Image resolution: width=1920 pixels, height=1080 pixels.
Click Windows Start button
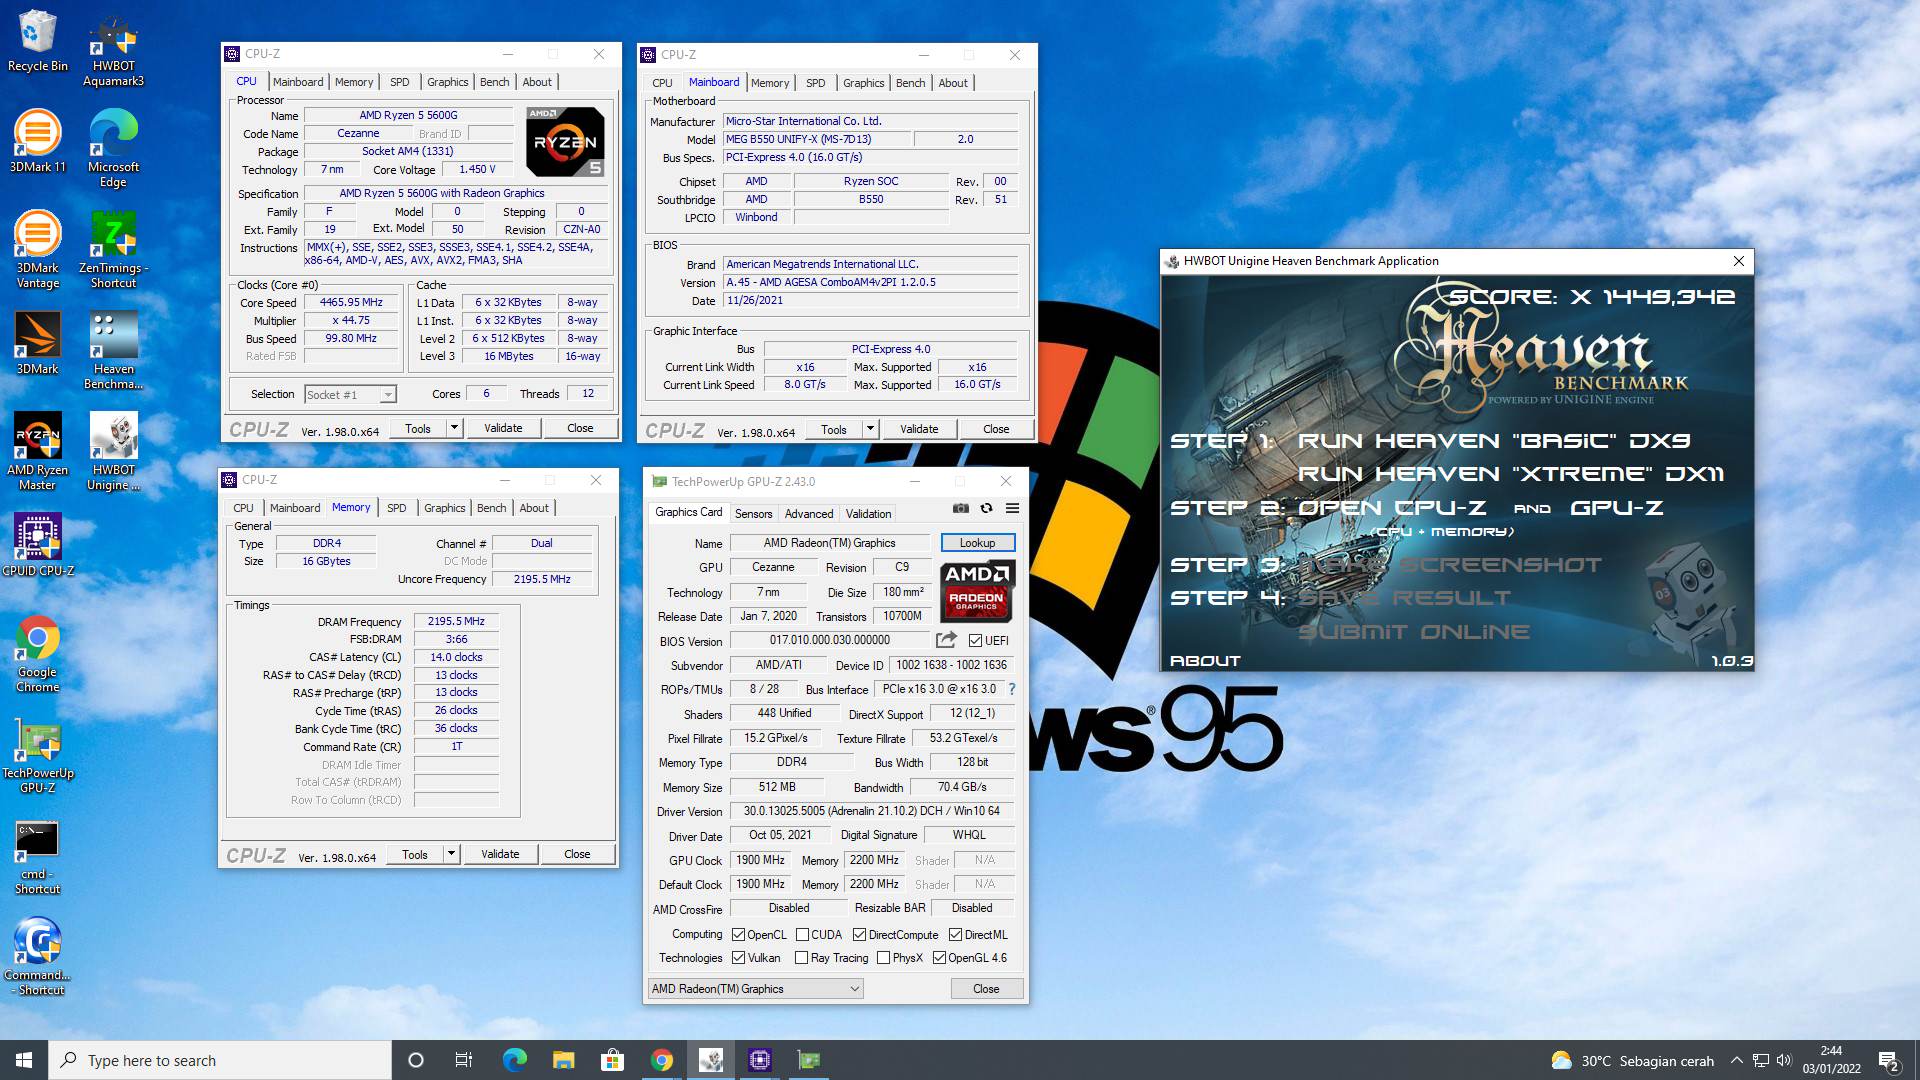24,1060
